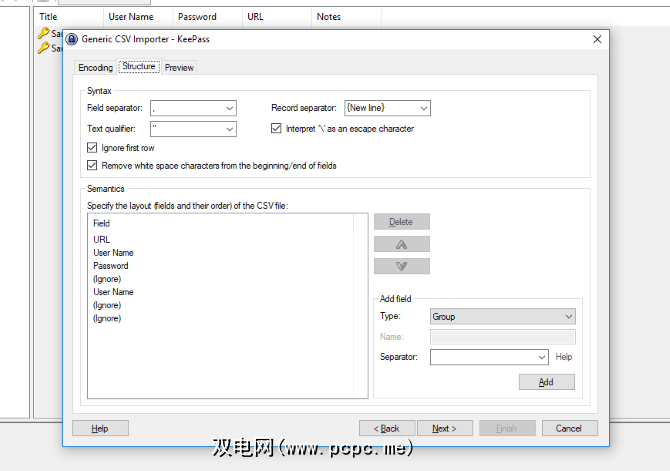
Task: Click the Finish button
Action: tap(507, 428)
